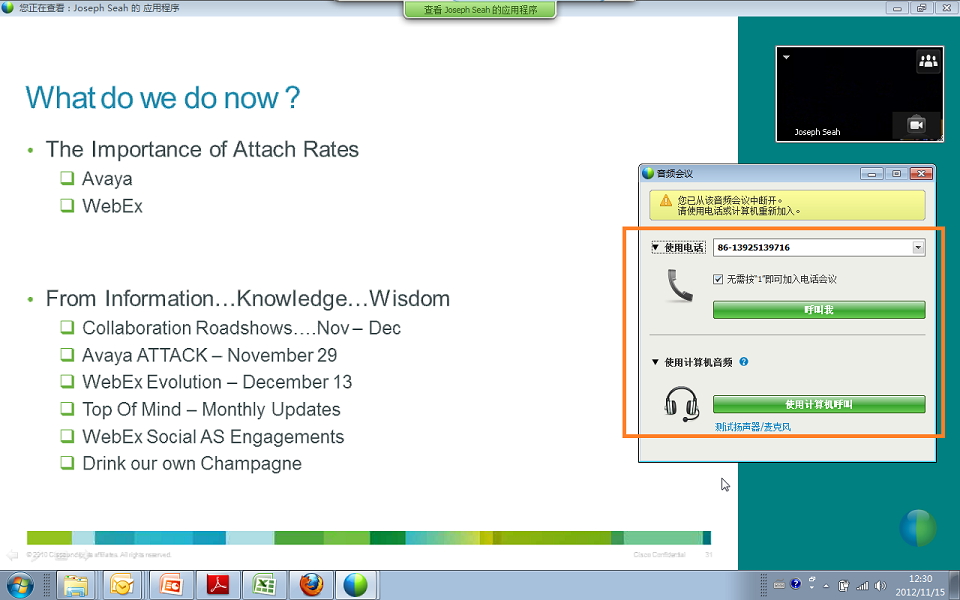Toggle the 无需按"1"即可加入电话会议 checkbox
Image resolution: width=960 pixels, height=600 pixels.
718,280
